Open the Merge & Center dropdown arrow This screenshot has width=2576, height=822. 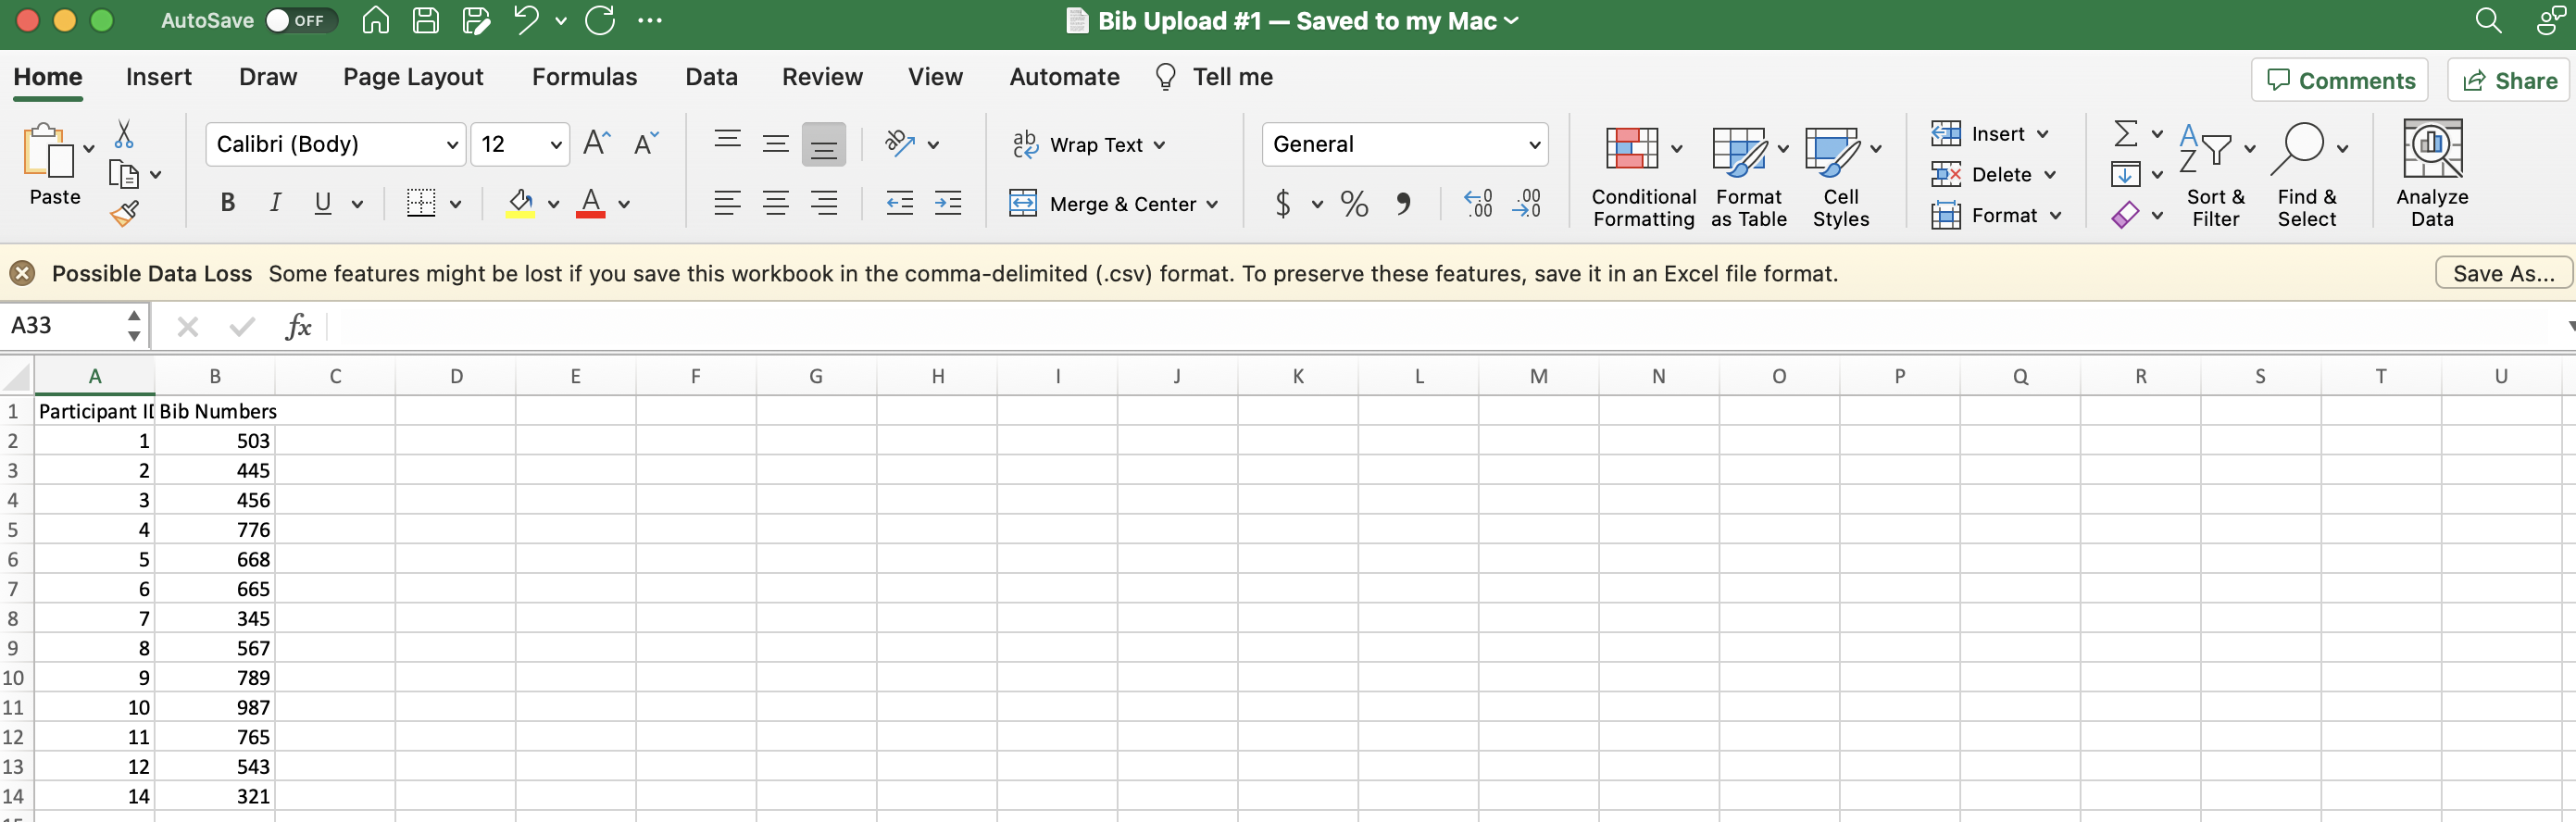click(1213, 205)
